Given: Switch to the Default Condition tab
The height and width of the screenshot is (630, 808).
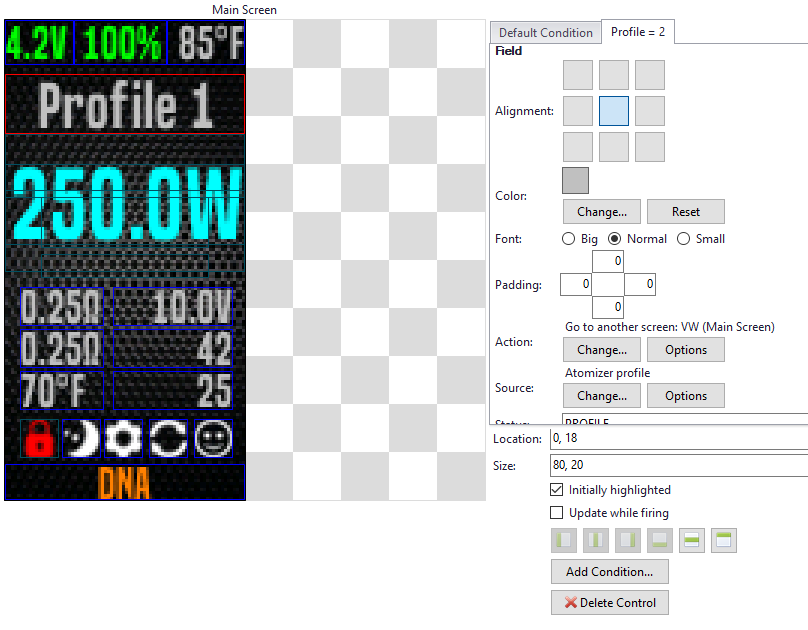Looking at the screenshot, I should tap(545, 33).
